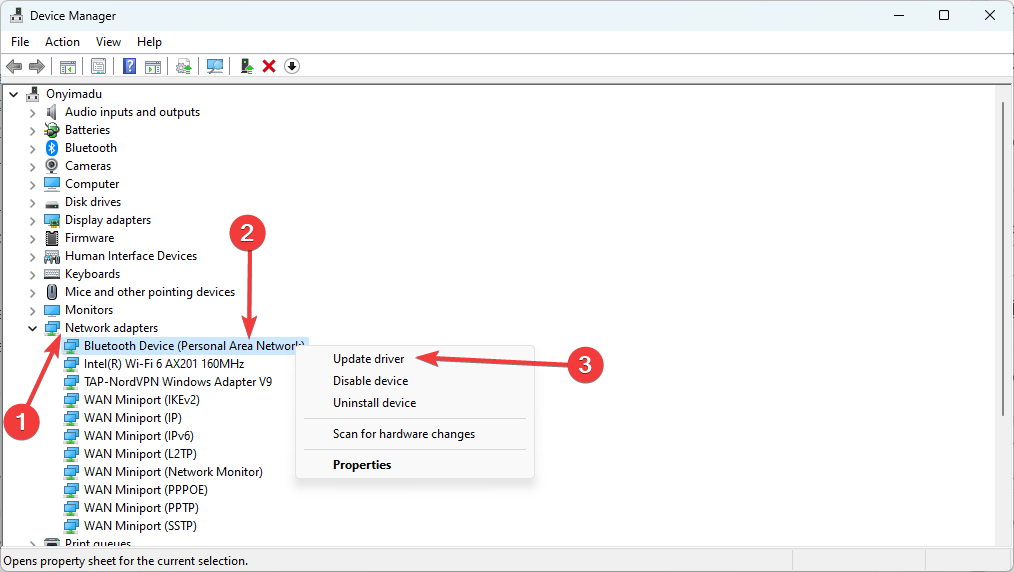Click the Audio inputs and outputs speaker icon
The width and height of the screenshot is (1014, 572).
tap(52, 112)
